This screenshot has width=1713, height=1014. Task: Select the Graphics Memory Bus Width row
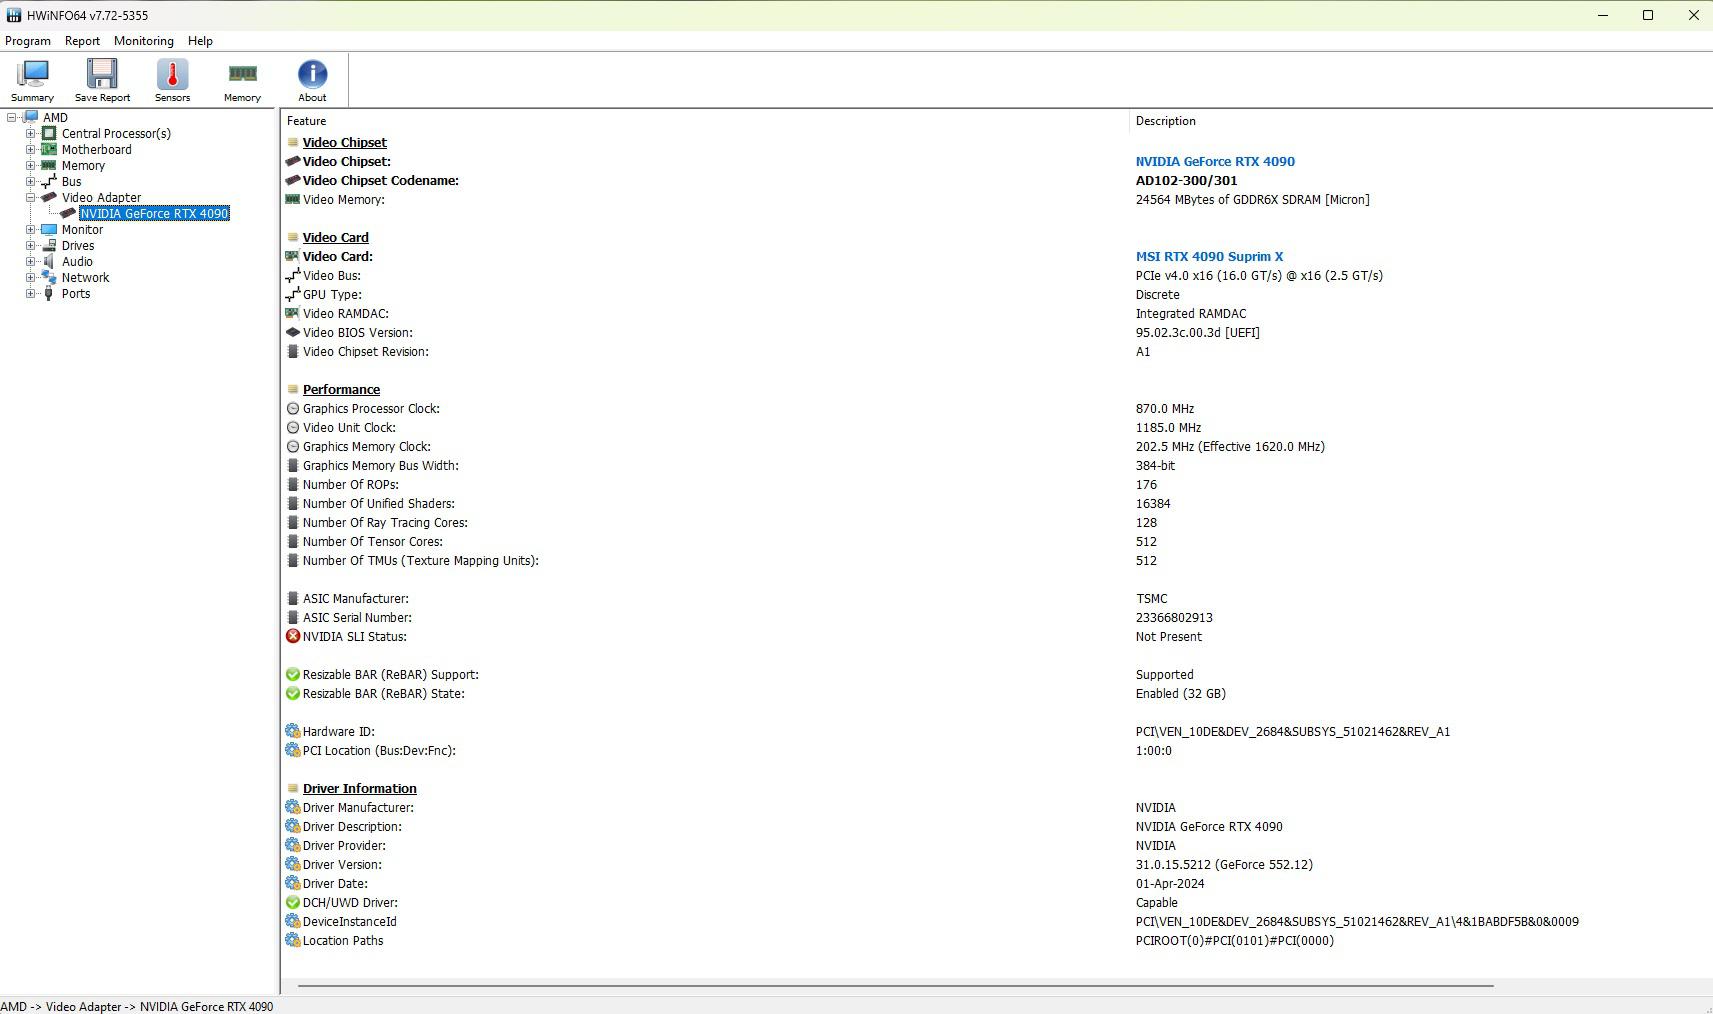pos(997,465)
